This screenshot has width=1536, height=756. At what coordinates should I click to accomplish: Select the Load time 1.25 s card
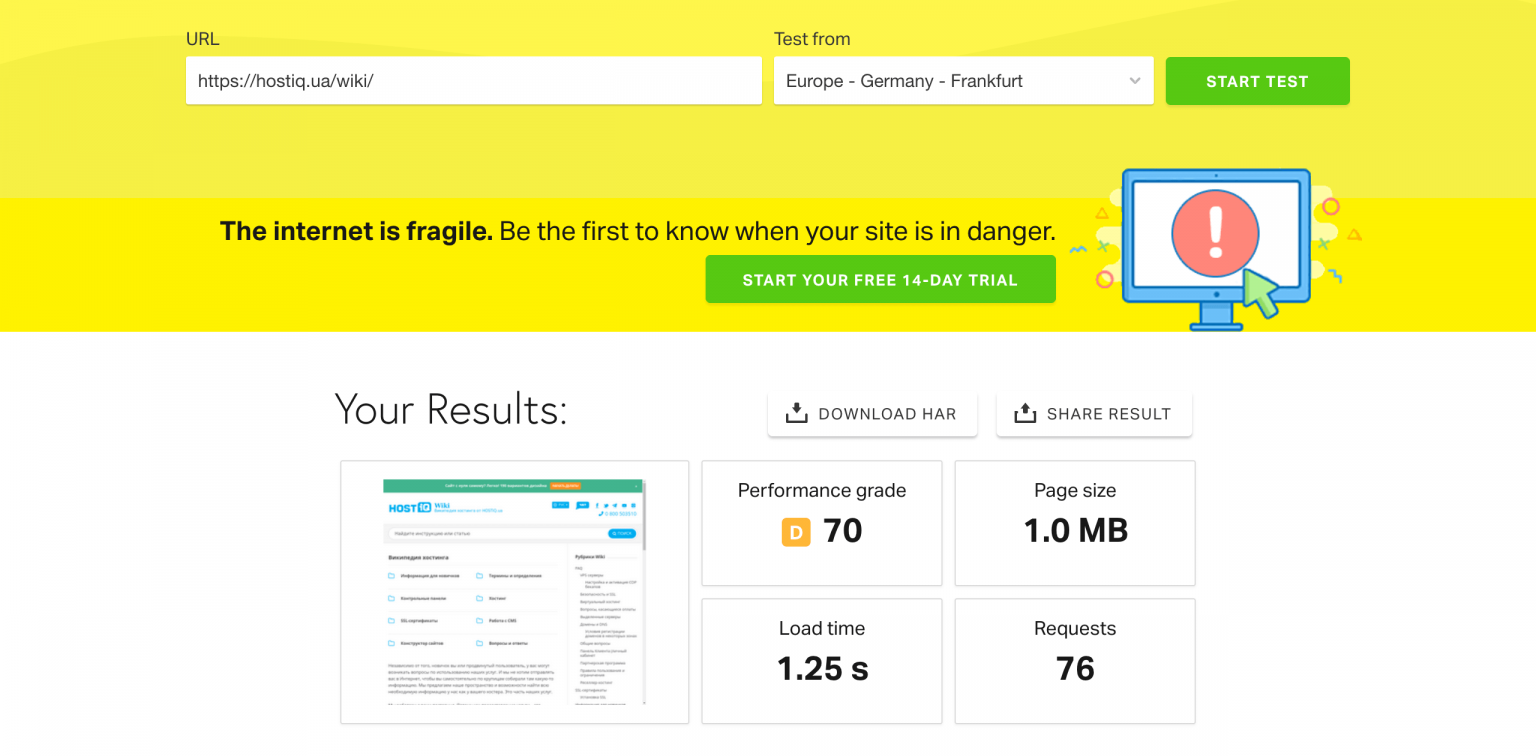821,661
